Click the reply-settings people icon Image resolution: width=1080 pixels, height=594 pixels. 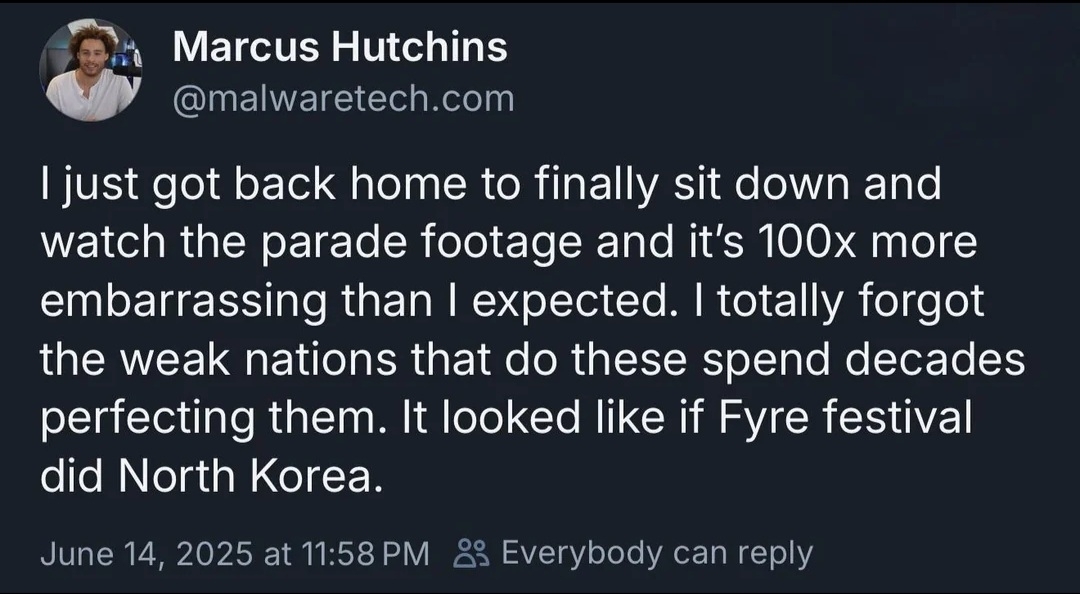471,553
